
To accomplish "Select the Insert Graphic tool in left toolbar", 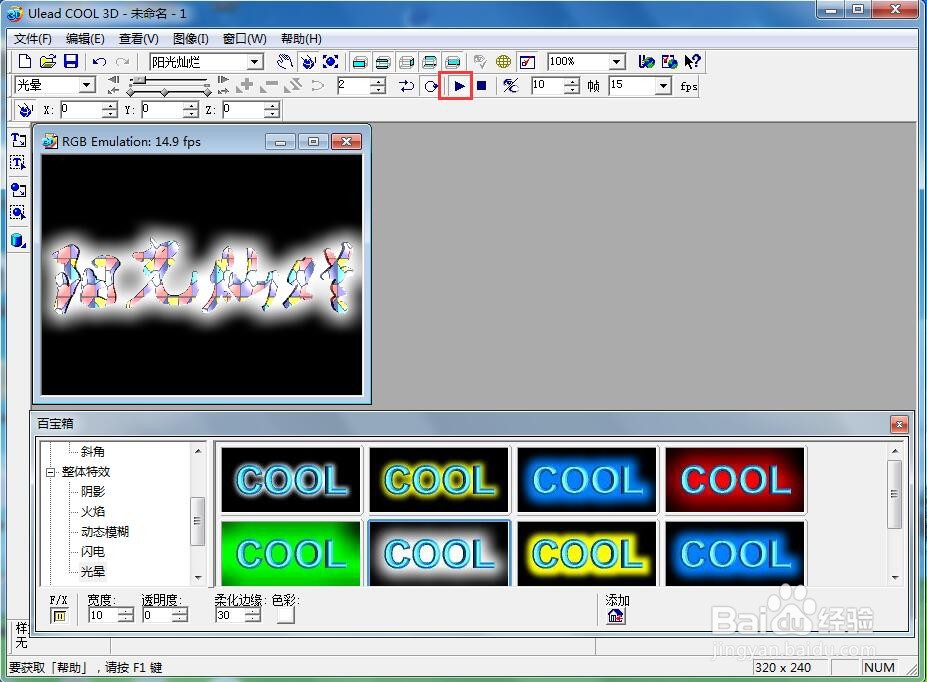I will pyautogui.click(x=18, y=190).
